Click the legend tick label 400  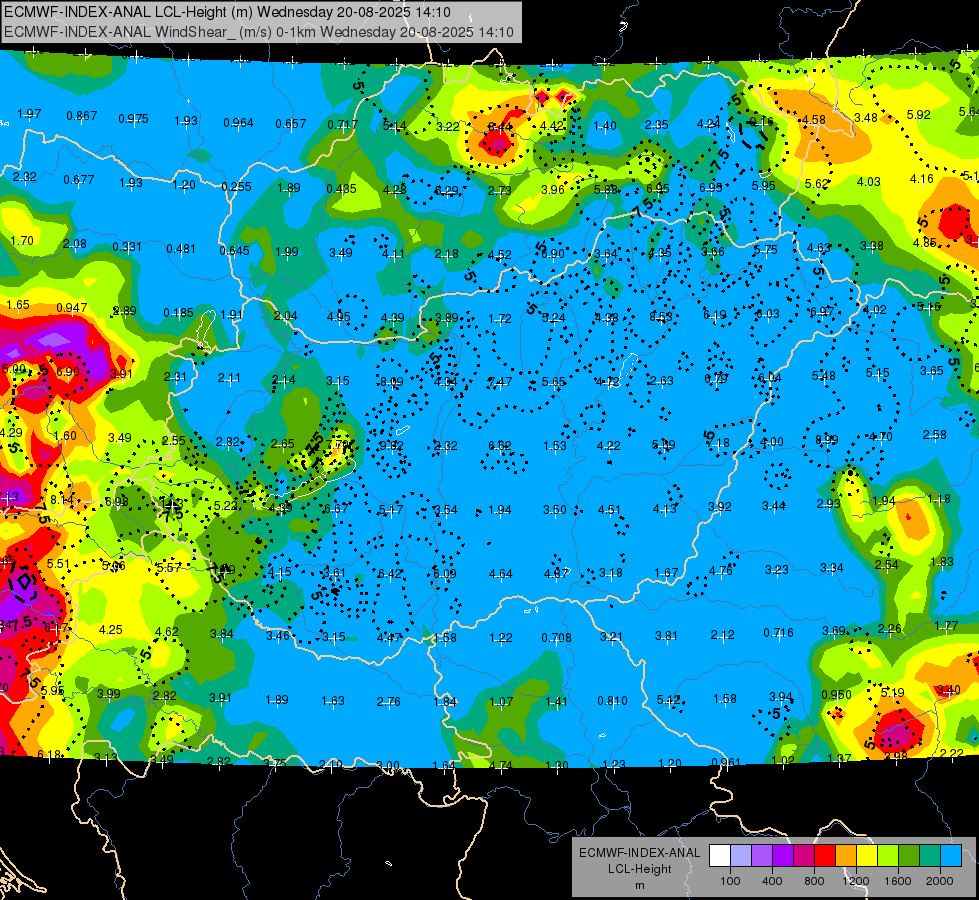[x=772, y=881]
